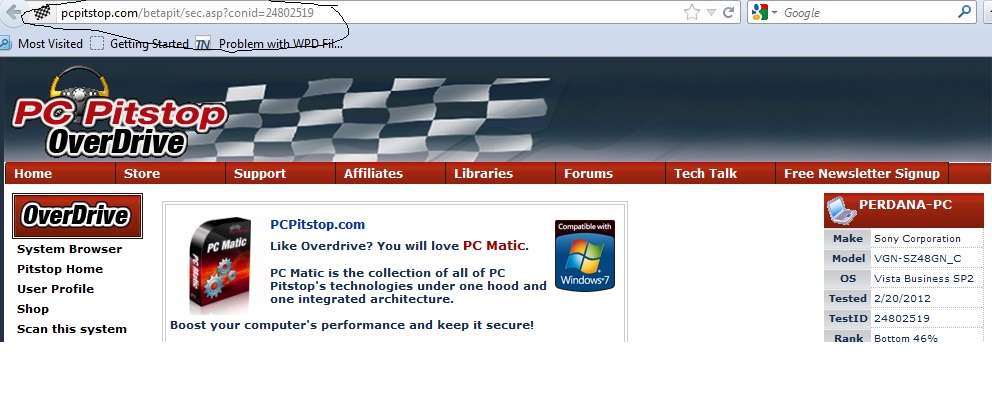Screen dimensions: 992x416
Task: Click the search magnifier icon
Action: [965, 11]
